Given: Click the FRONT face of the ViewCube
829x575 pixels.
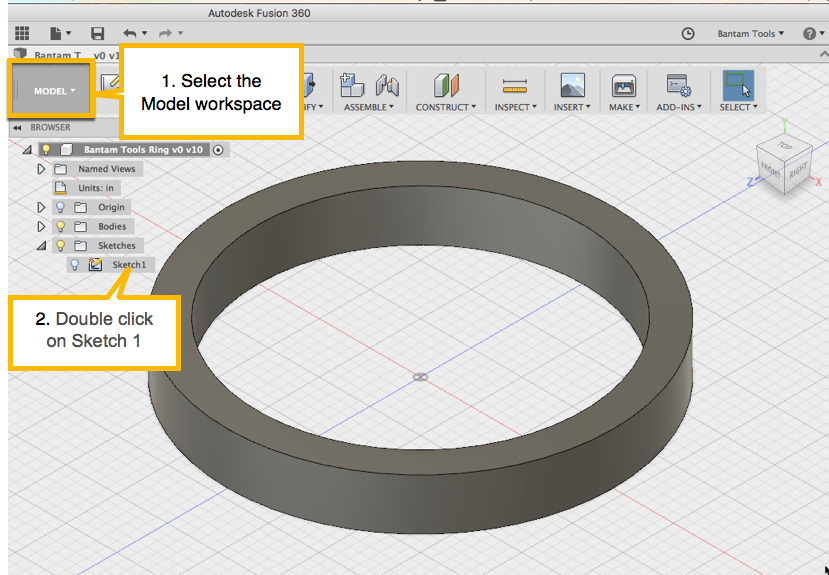Looking at the screenshot, I should pos(770,170).
